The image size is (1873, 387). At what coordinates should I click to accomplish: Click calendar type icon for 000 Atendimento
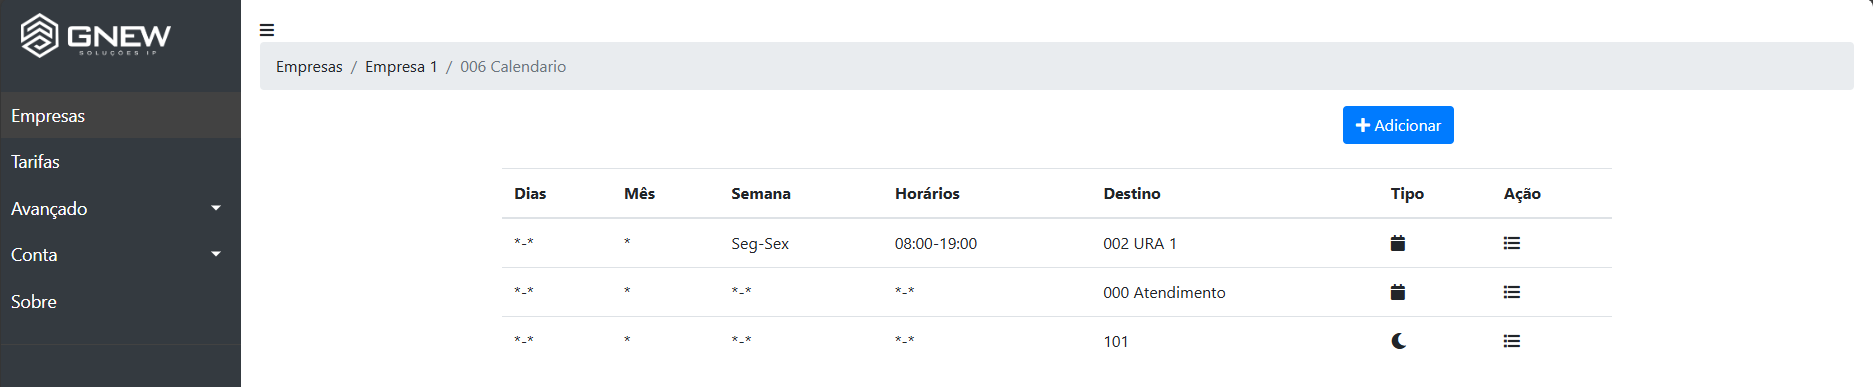(1398, 292)
